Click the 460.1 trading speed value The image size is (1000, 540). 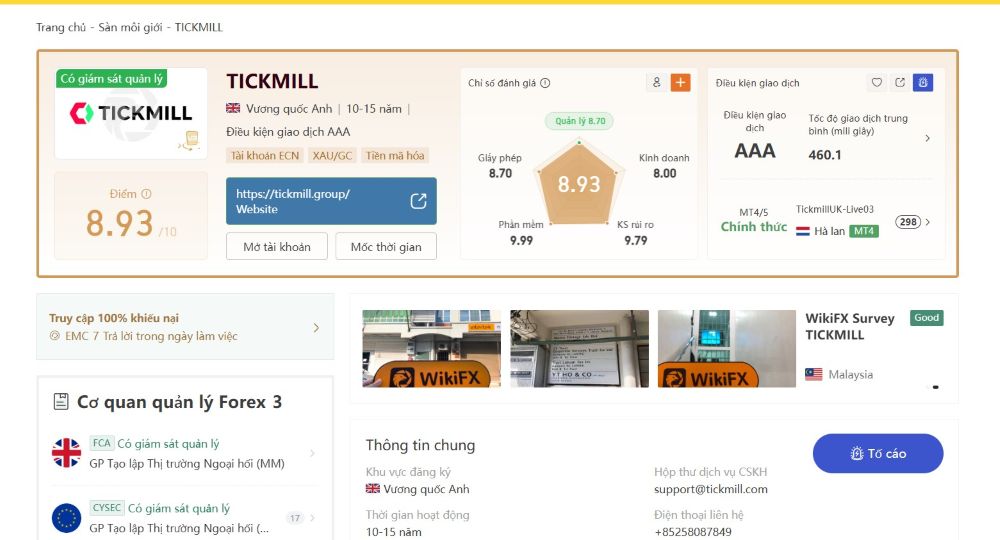(825, 155)
